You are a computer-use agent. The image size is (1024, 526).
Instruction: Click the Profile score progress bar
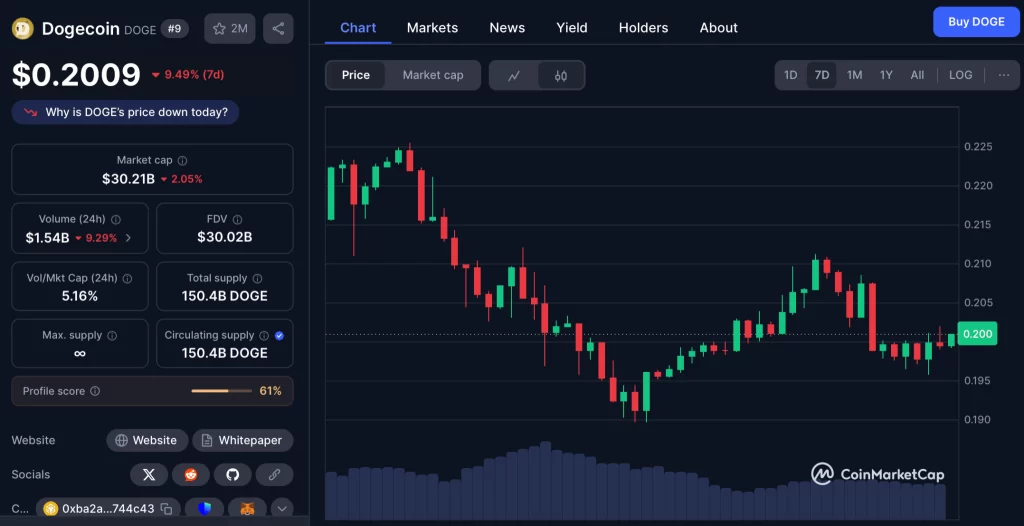(221, 391)
